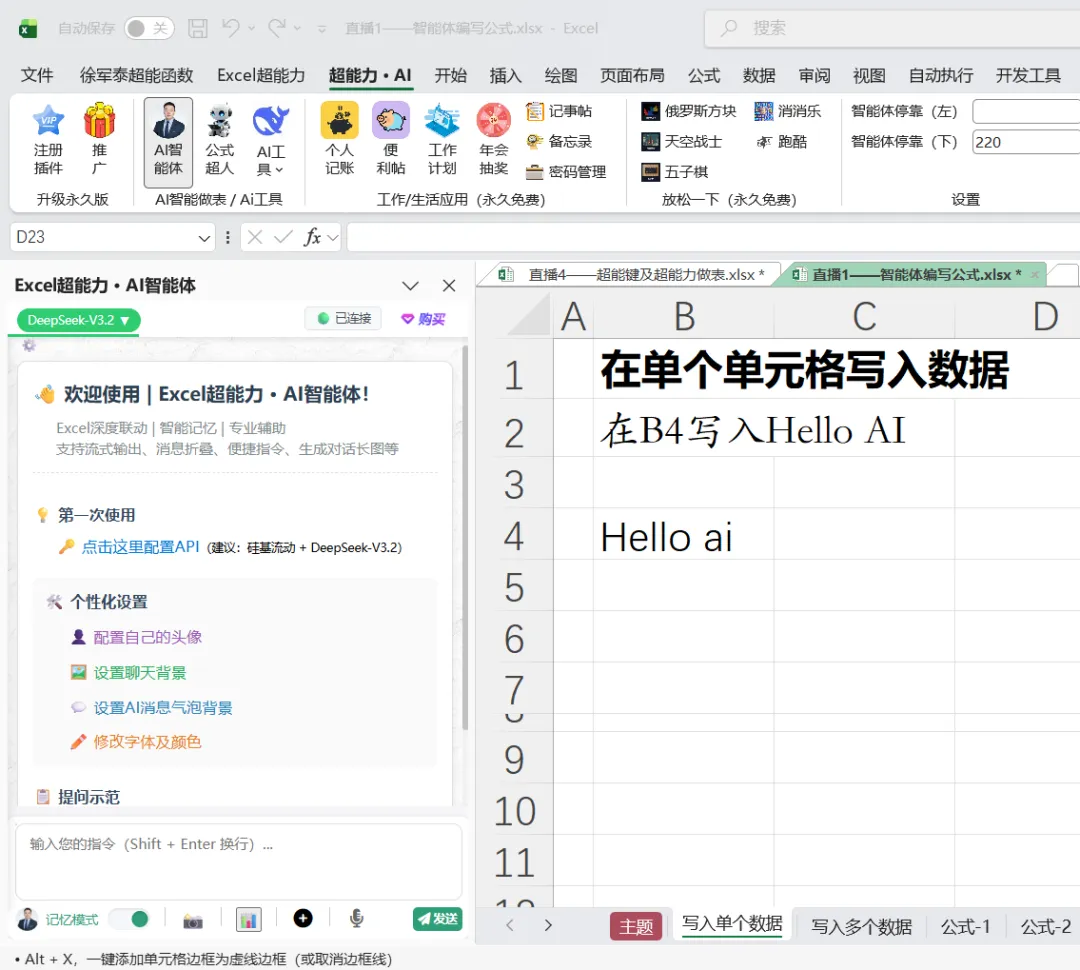The height and width of the screenshot is (970, 1080).
Task: Switch to the Excel超能力 ribbon tab
Action: pyautogui.click(x=261, y=75)
